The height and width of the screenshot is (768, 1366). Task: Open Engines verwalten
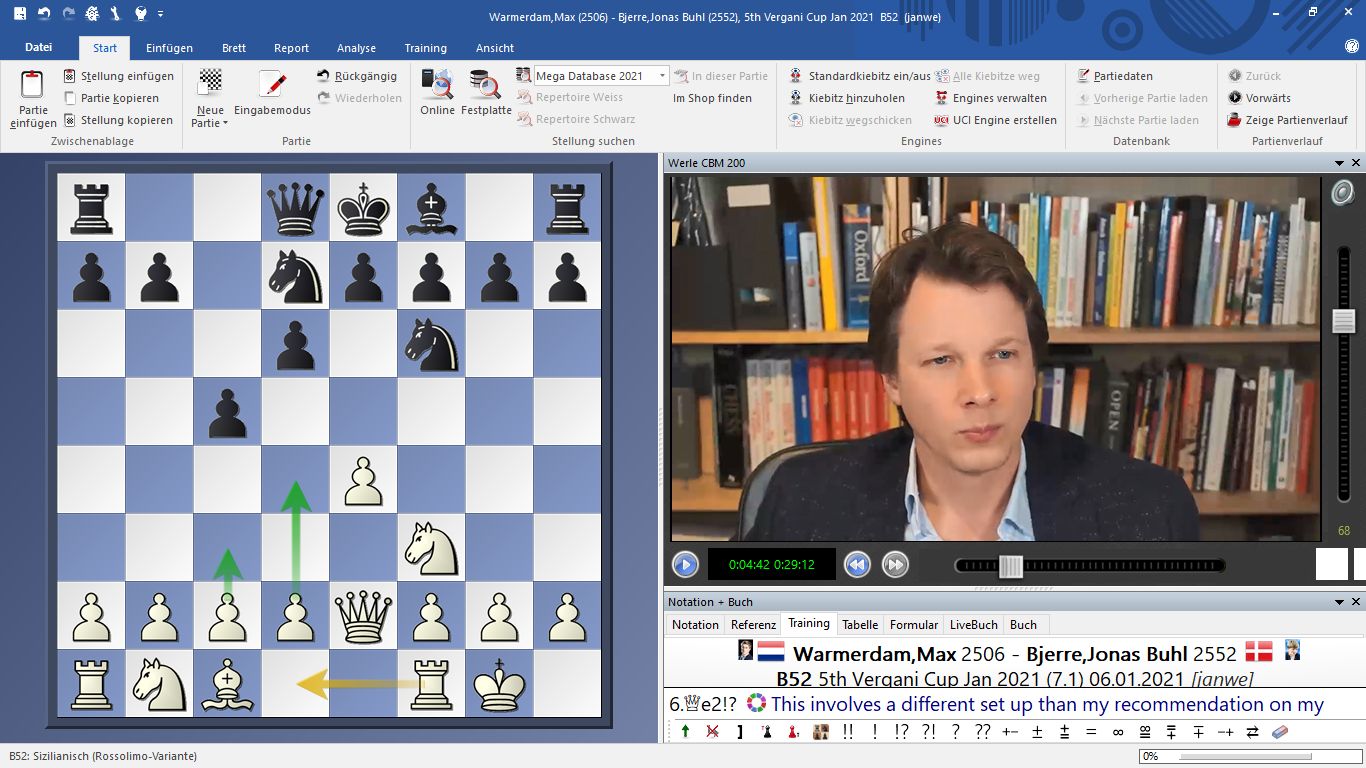pyautogui.click(x=991, y=98)
